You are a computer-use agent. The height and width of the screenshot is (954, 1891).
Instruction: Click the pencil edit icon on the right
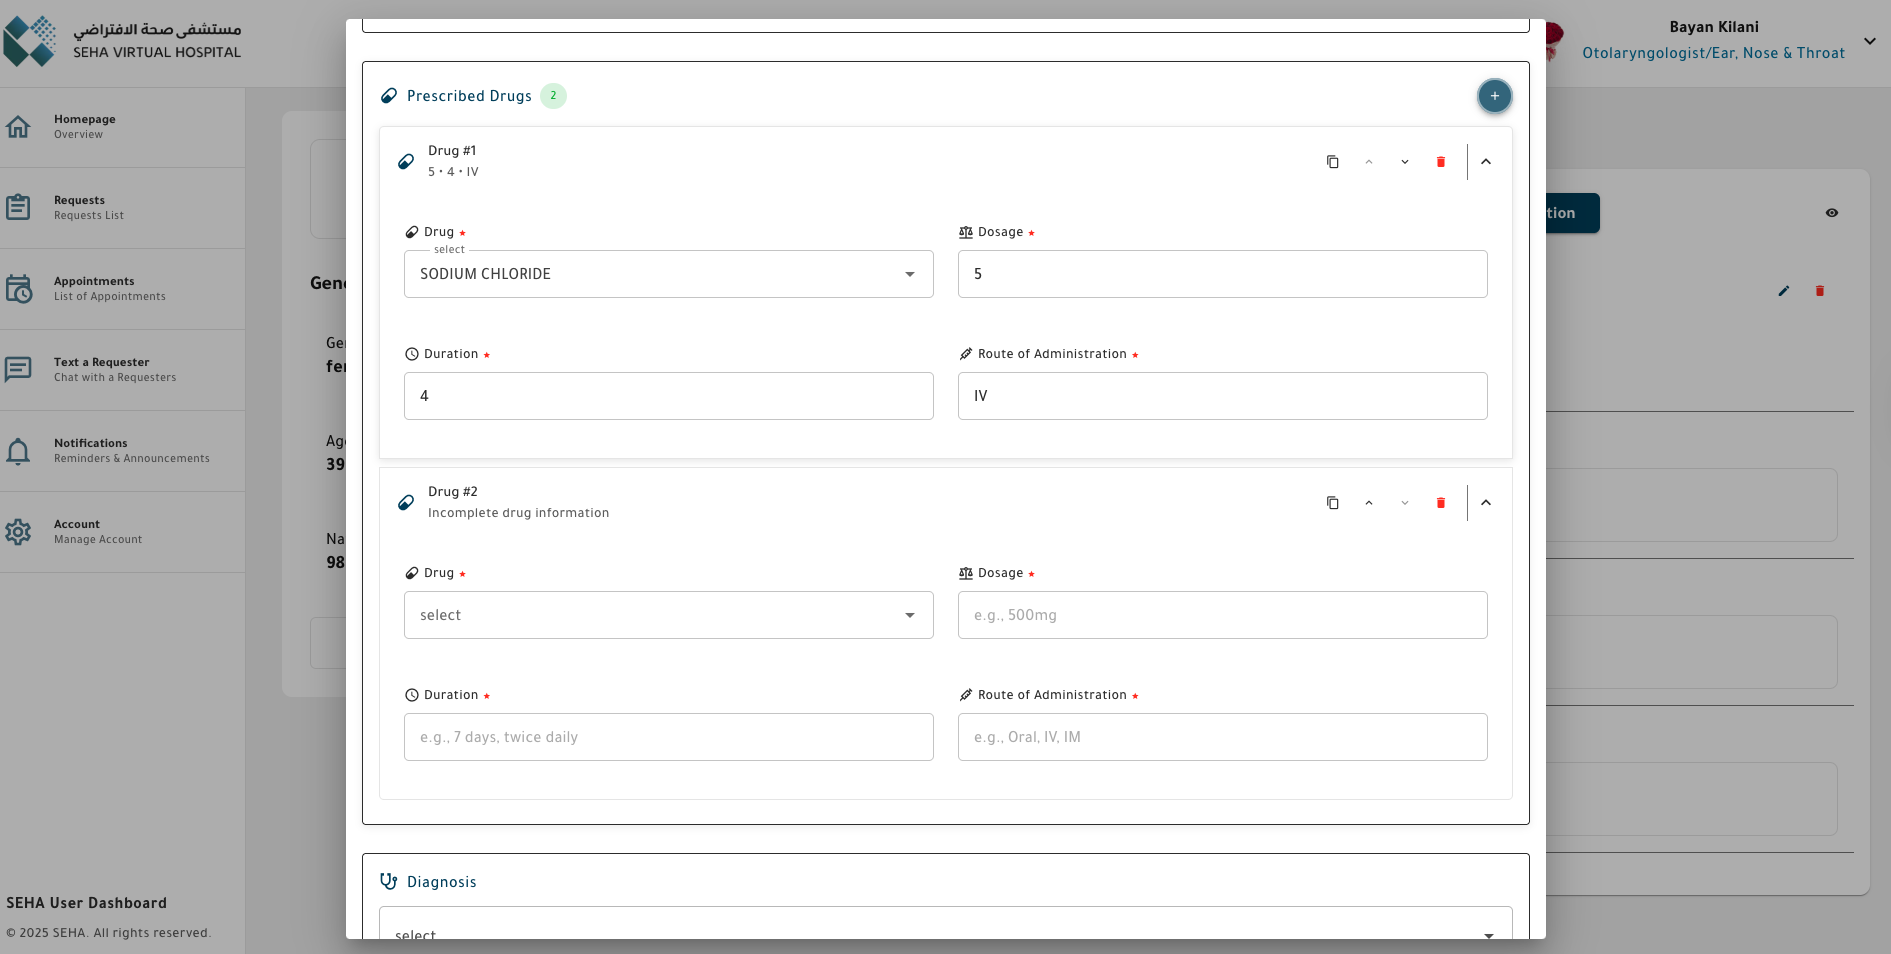click(x=1783, y=291)
